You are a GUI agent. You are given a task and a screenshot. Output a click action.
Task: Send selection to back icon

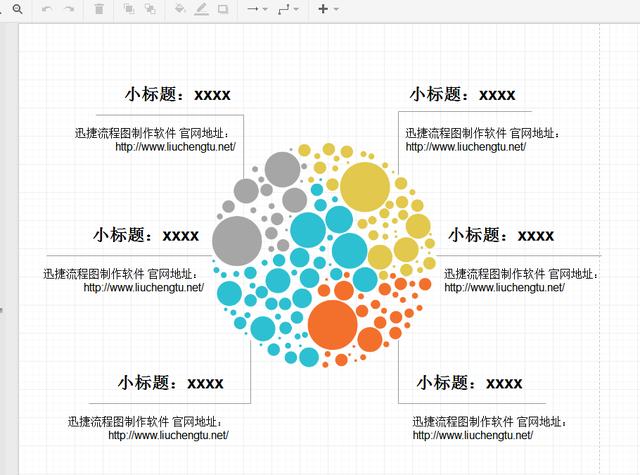[x=151, y=9]
